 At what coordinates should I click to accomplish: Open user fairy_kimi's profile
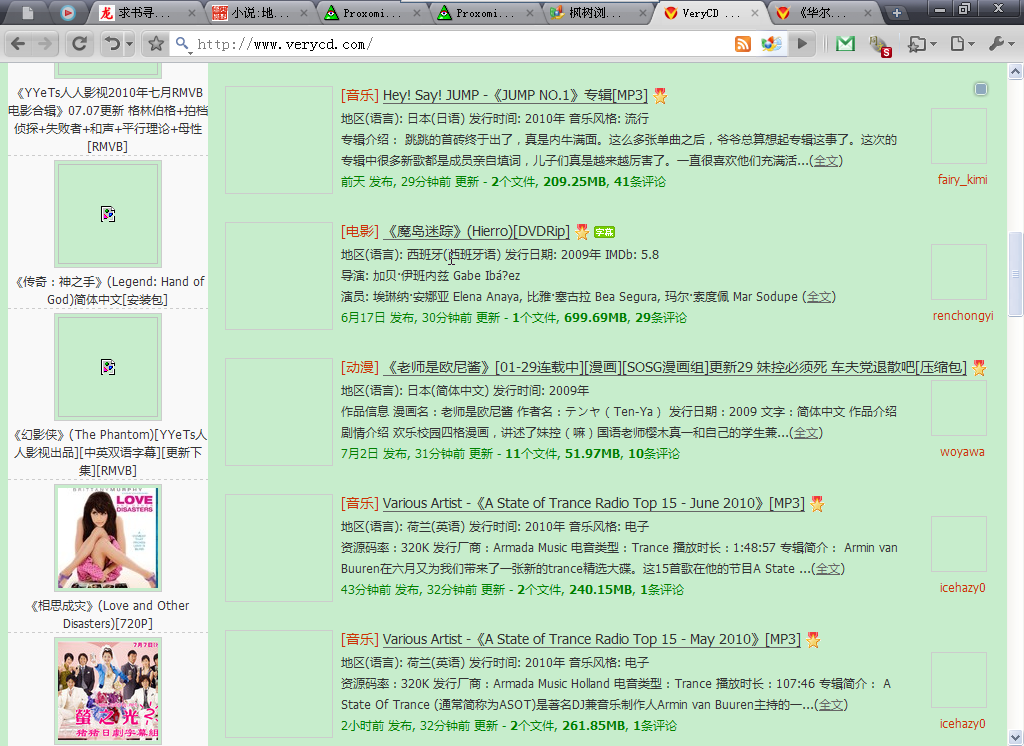tap(962, 180)
